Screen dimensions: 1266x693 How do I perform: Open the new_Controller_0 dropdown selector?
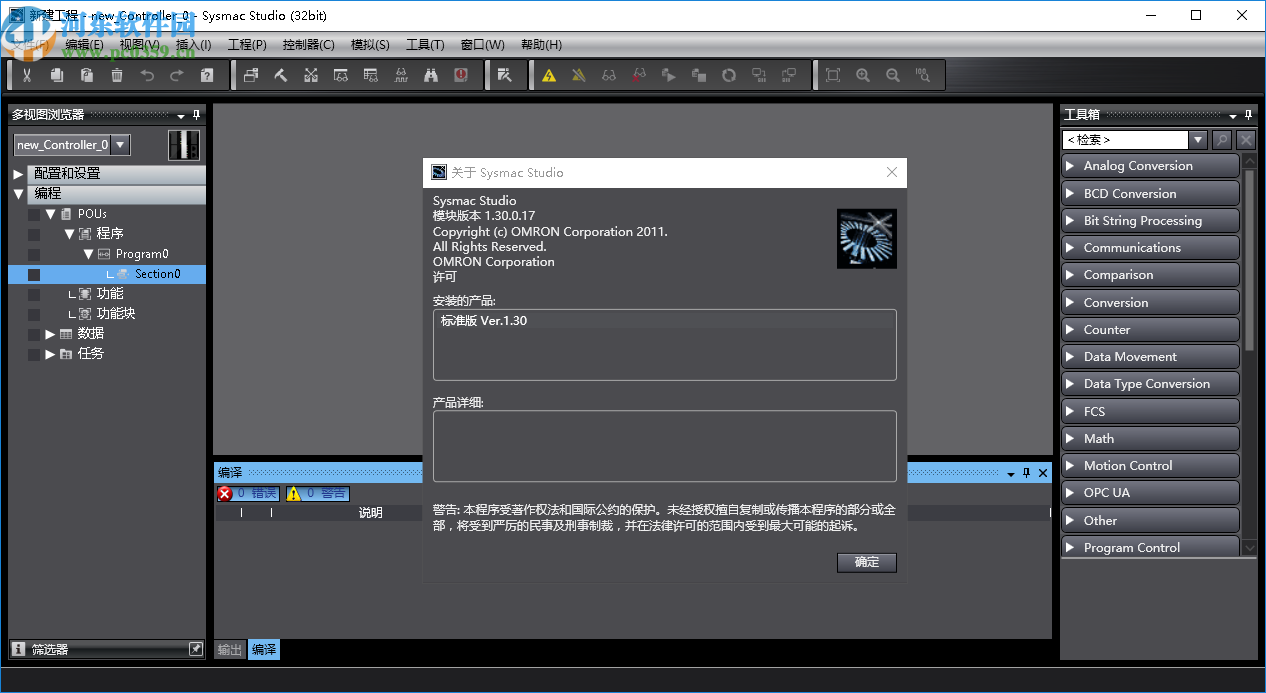(120, 144)
